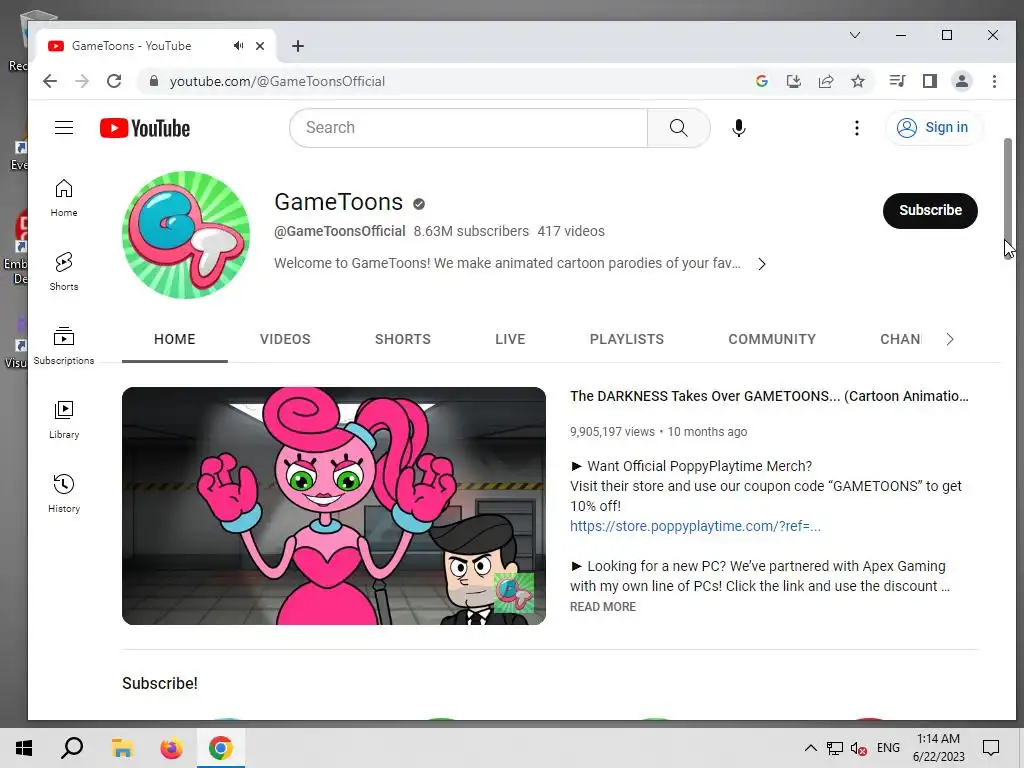Click the ENG language indicator

(x=888, y=748)
